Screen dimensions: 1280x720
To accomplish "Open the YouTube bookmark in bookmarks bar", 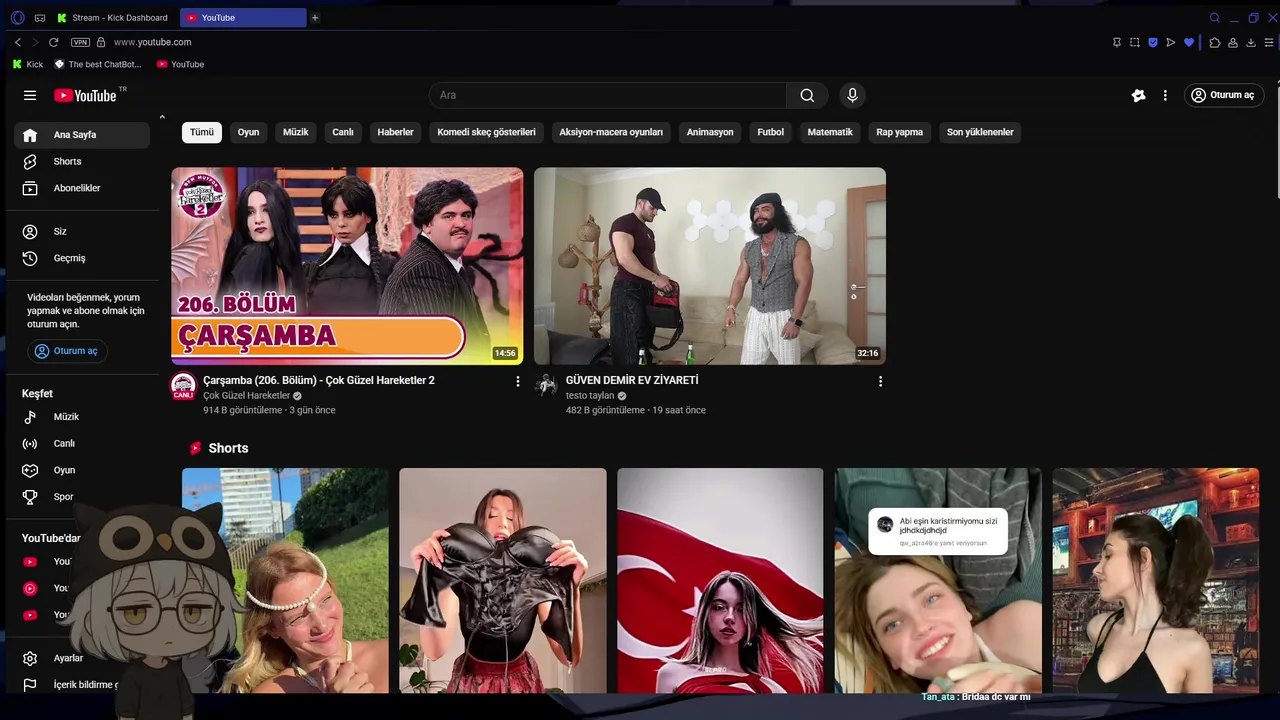I will (180, 64).
